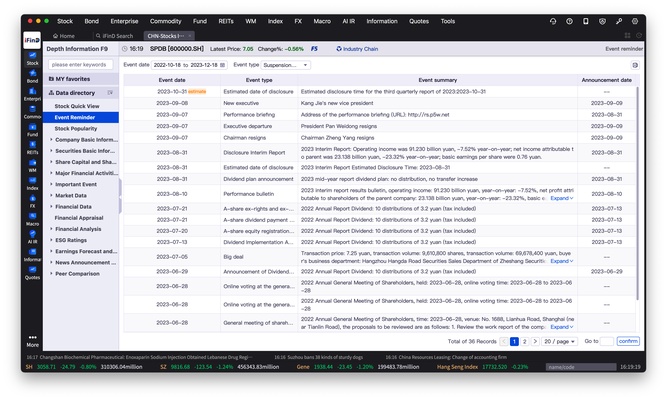Screen dimensions: 667x400
Task: Open the Event type dropdown
Action: coord(285,65)
